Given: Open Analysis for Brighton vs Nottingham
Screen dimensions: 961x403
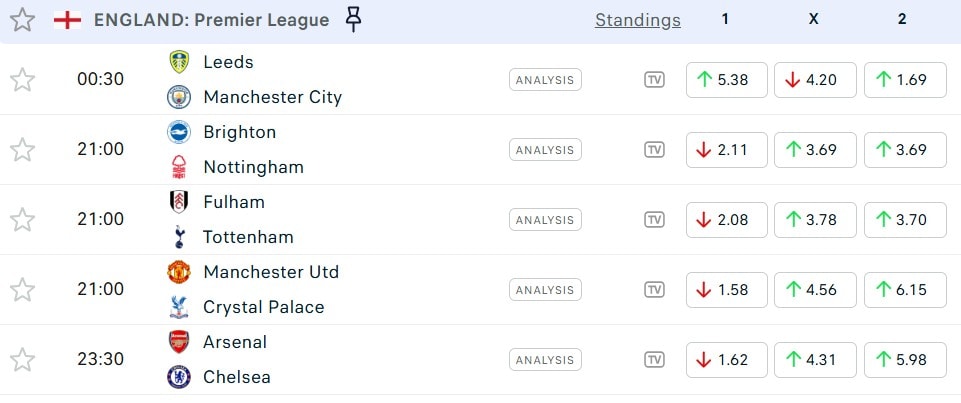Looking at the screenshot, I should tap(545, 150).
